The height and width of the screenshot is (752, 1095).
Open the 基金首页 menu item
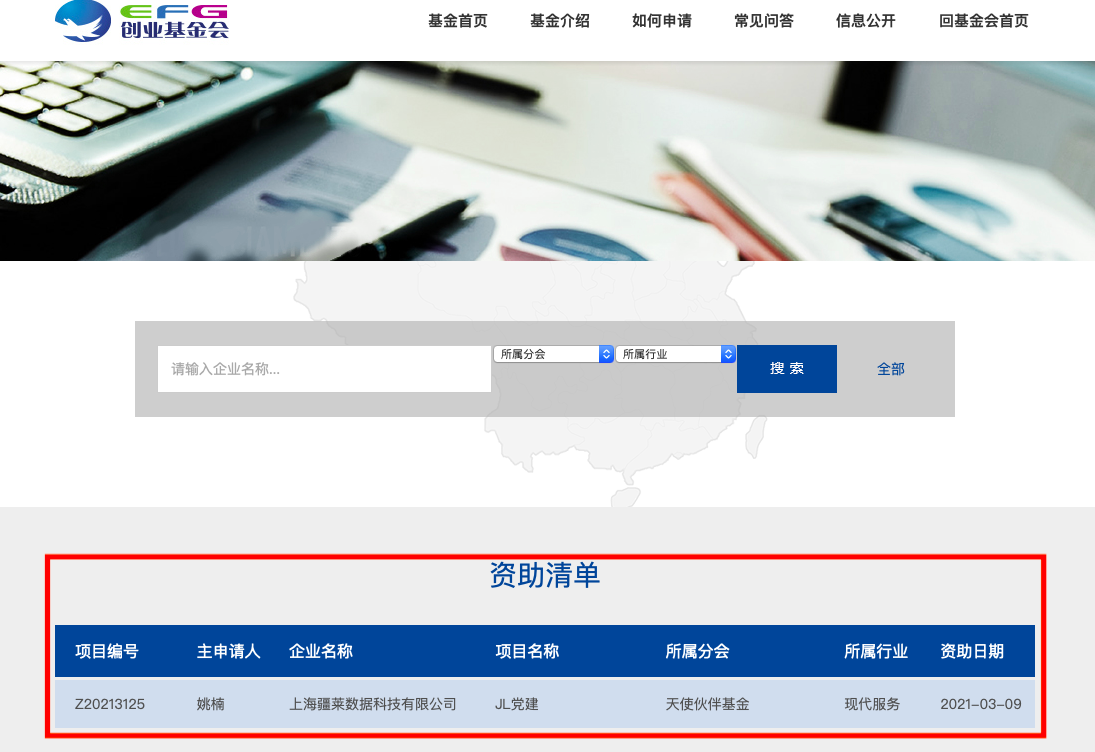click(457, 21)
